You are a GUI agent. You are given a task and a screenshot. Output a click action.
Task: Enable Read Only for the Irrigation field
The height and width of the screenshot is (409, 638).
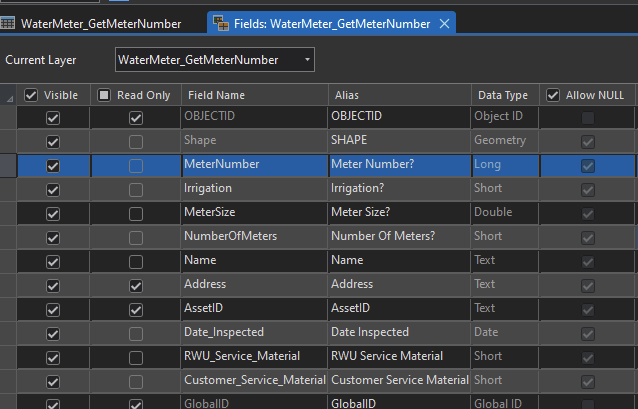pos(136,190)
